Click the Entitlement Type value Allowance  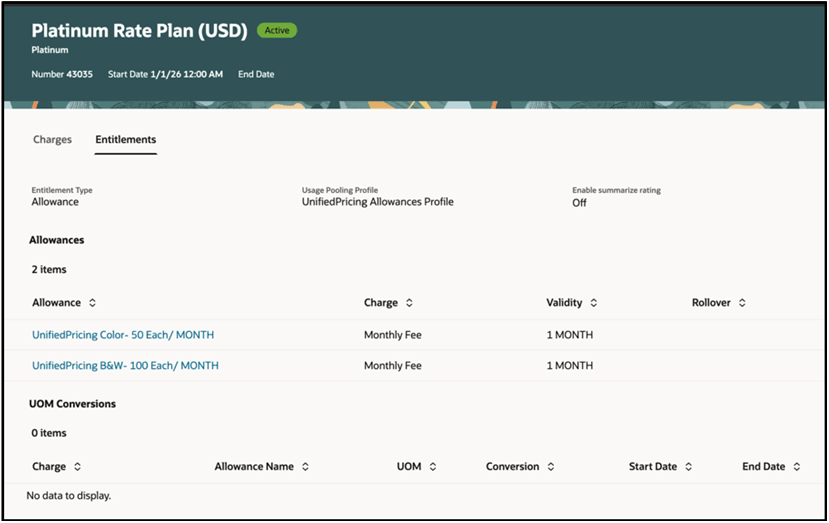tap(55, 202)
